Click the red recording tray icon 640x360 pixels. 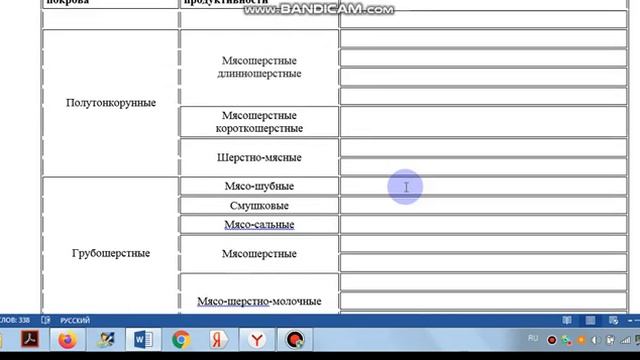(x=552, y=340)
